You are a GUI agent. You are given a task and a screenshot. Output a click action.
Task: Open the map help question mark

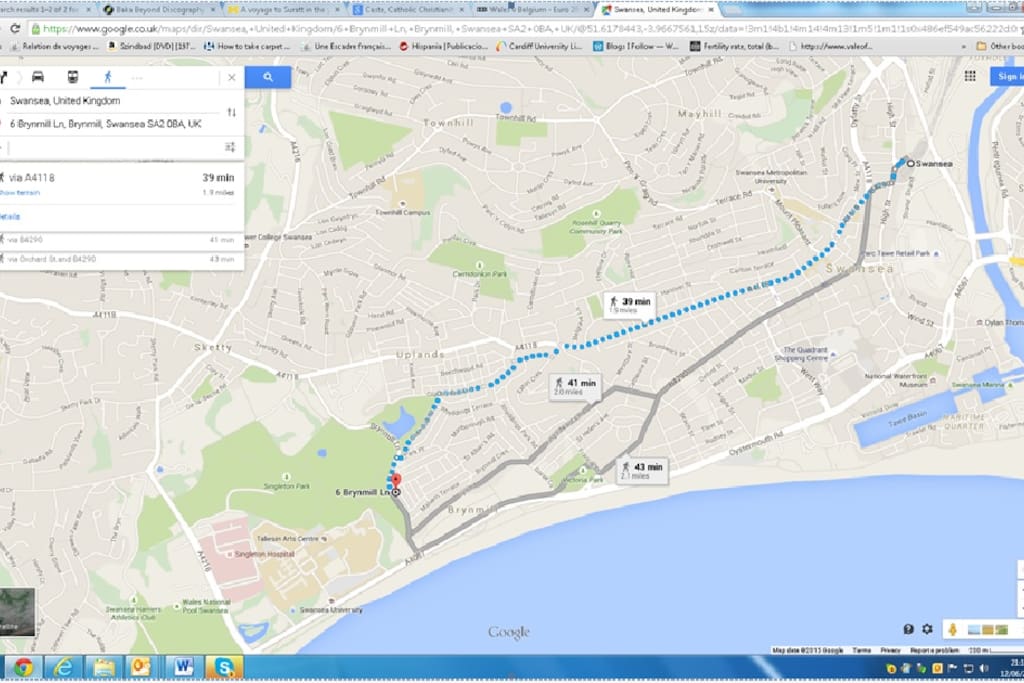908,629
